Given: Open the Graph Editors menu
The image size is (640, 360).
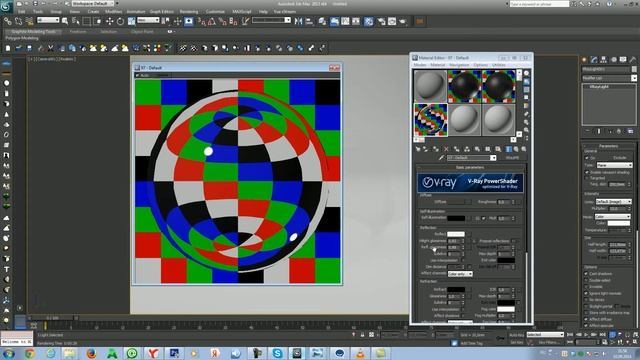Looking at the screenshot, I should (x=162, y=11).
